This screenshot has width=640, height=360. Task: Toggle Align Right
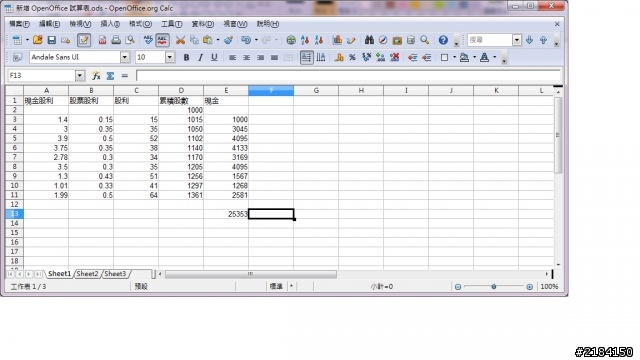pos(260,58)
